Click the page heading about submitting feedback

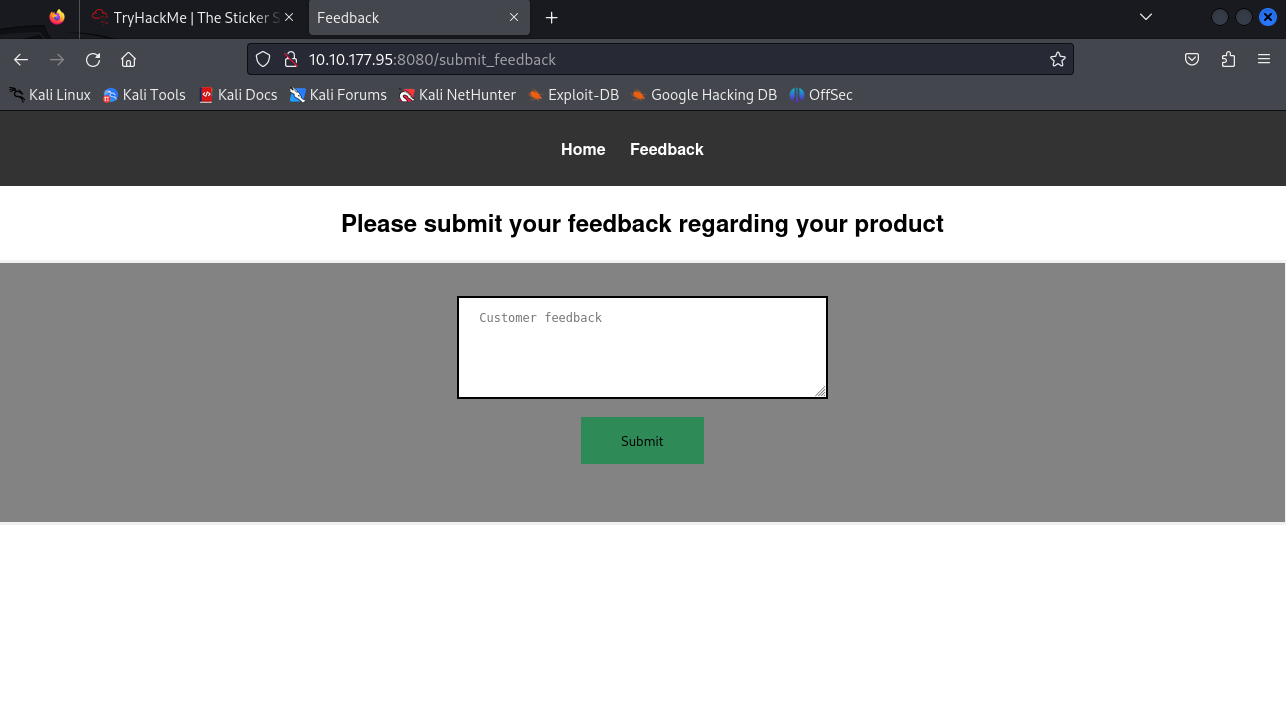(x=642, y=224)
